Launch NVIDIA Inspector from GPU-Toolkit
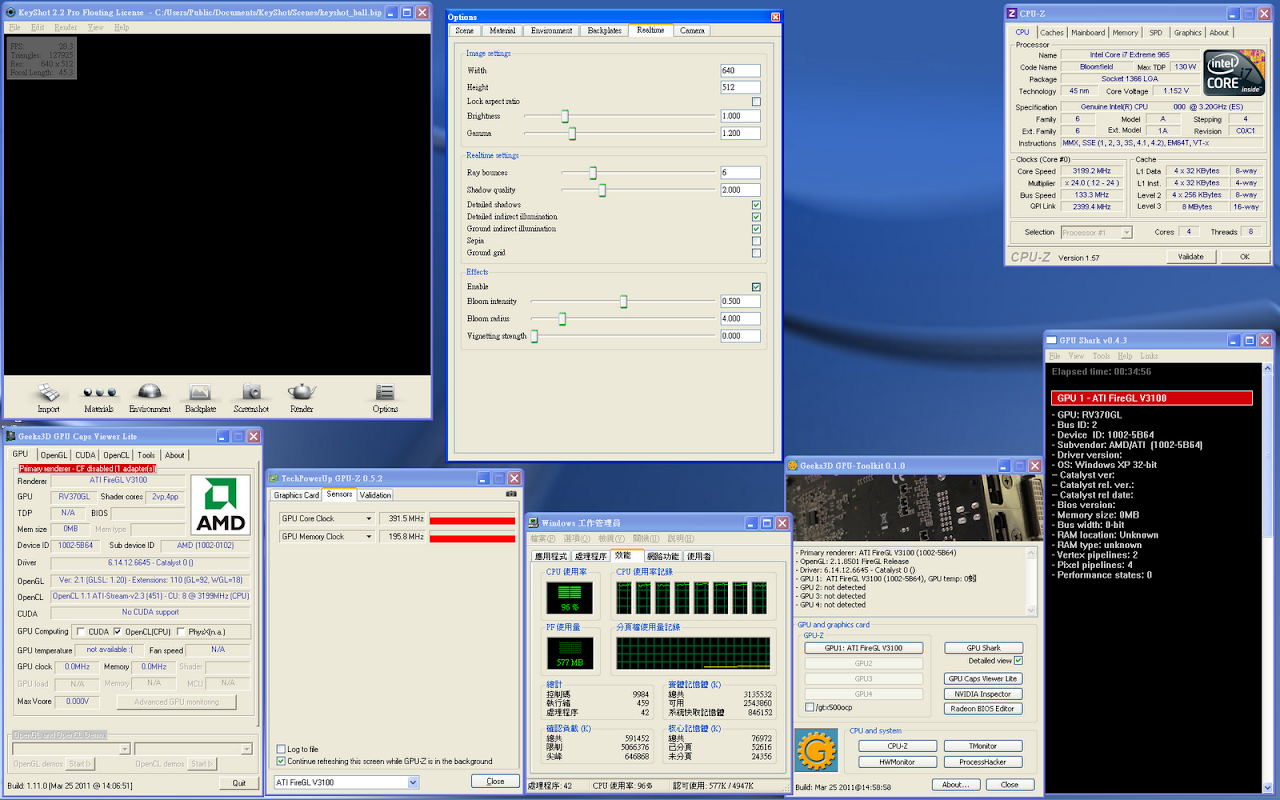1280x800 pixels. coord(983,694)
